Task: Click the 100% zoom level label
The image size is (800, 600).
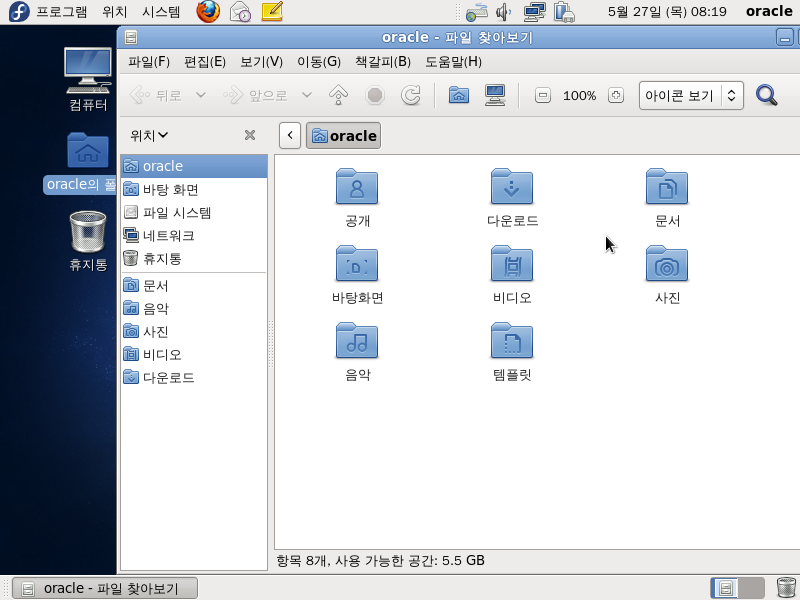Action: click(579, 95)
